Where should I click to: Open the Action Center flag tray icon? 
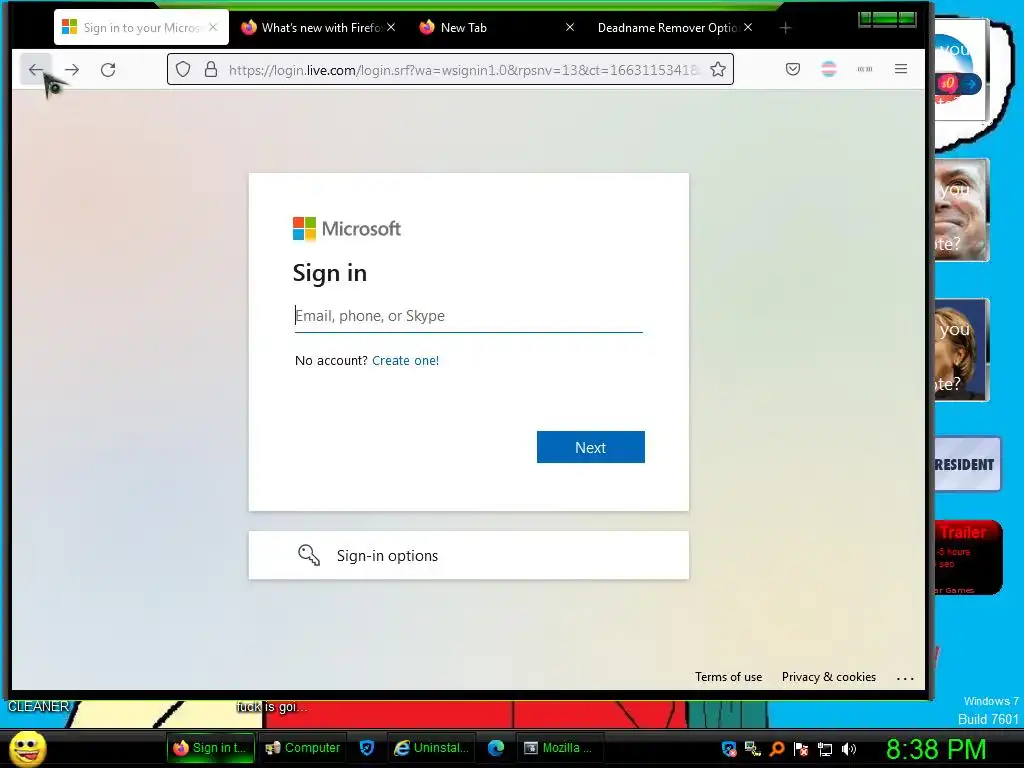point(801,749)
